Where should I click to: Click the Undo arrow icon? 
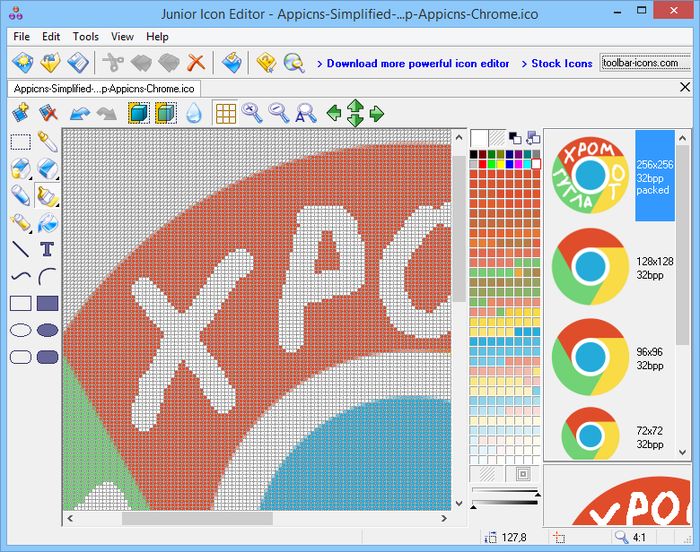pos(80,113)
